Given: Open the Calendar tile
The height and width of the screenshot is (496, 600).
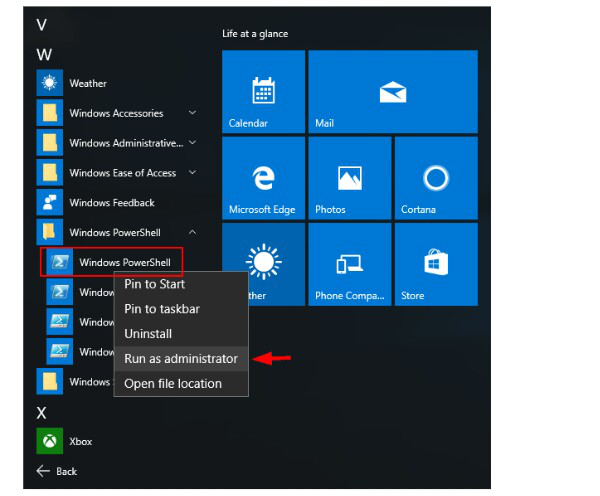Looking at the screenshot, I should click(x=263, y=91).
